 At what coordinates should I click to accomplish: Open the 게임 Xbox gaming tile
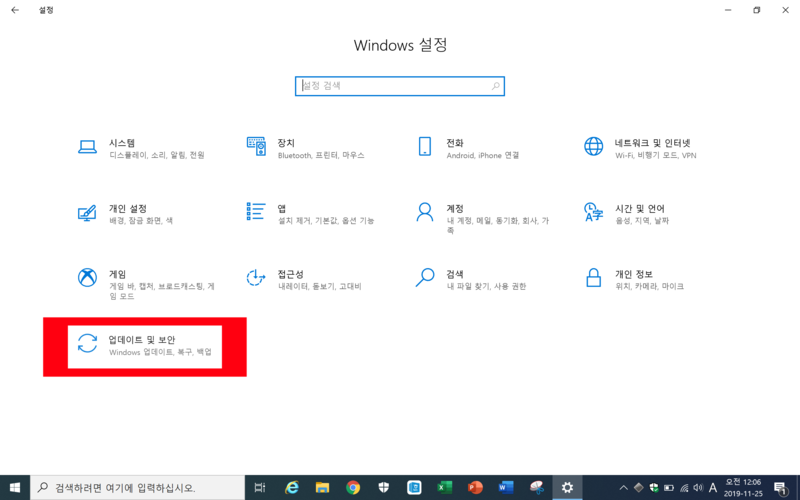click(146, 284)
